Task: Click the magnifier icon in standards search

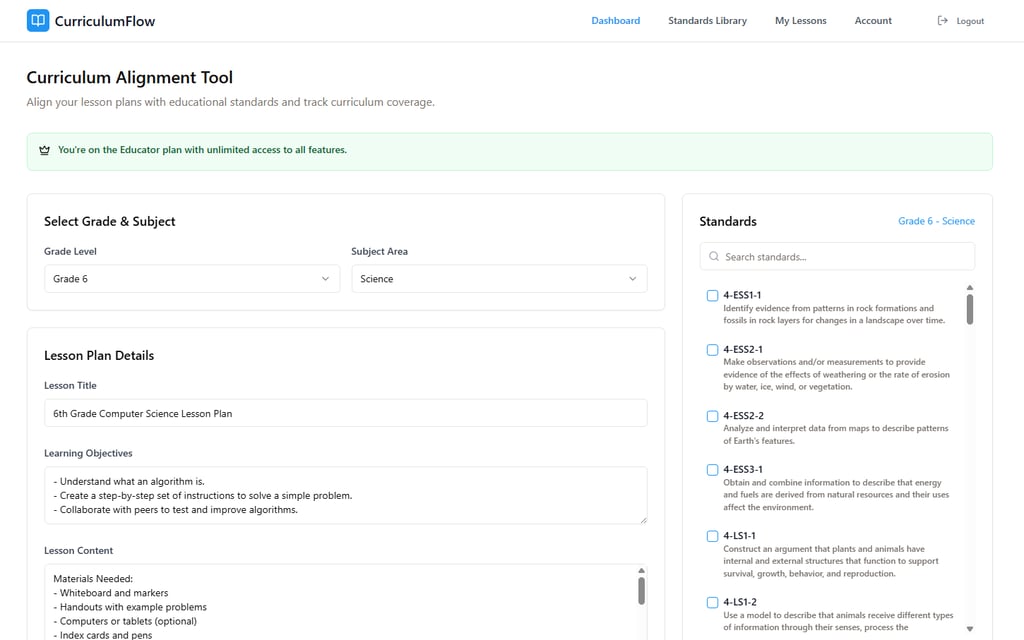Action: tap(714, 257)
